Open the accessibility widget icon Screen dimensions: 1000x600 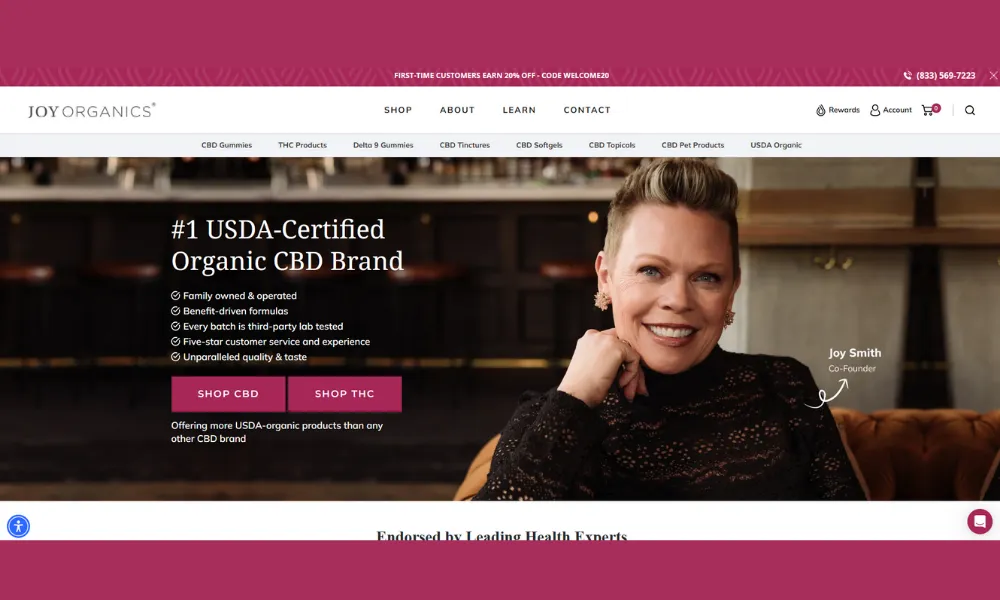click(x=18, y=526)
